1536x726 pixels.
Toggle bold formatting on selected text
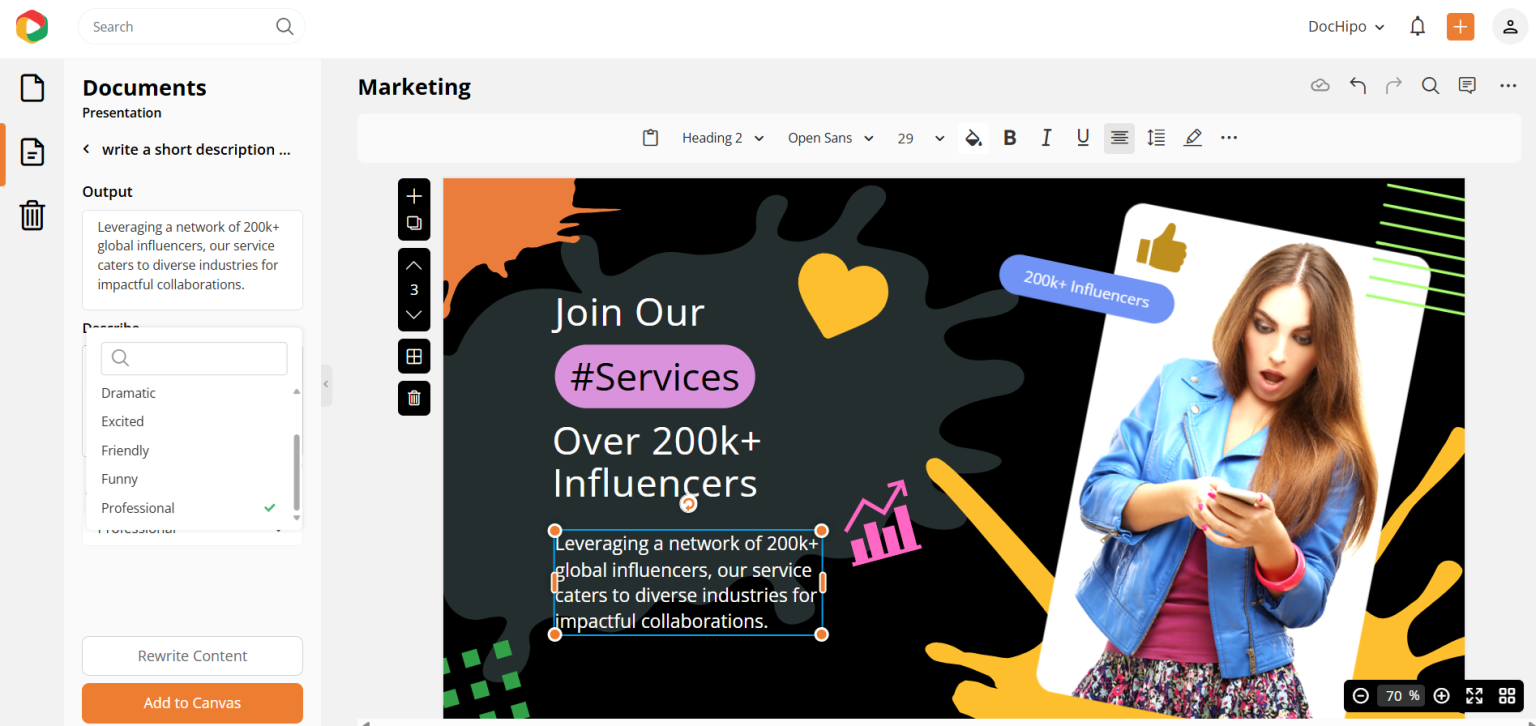point(1010,137)
